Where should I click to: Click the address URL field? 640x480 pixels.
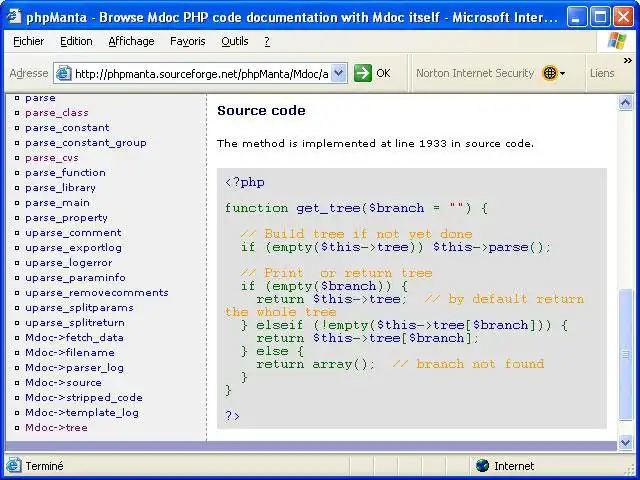202,74
